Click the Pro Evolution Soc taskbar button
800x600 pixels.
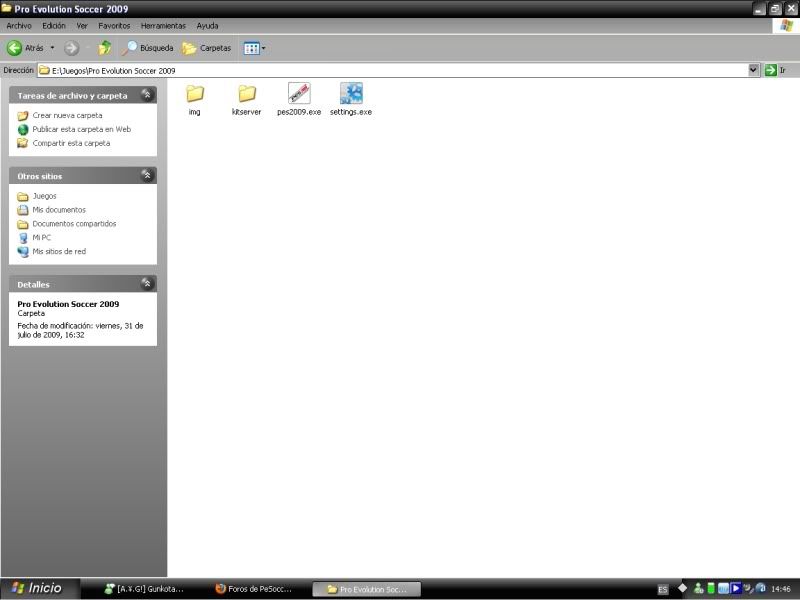[x=366, y=589]
